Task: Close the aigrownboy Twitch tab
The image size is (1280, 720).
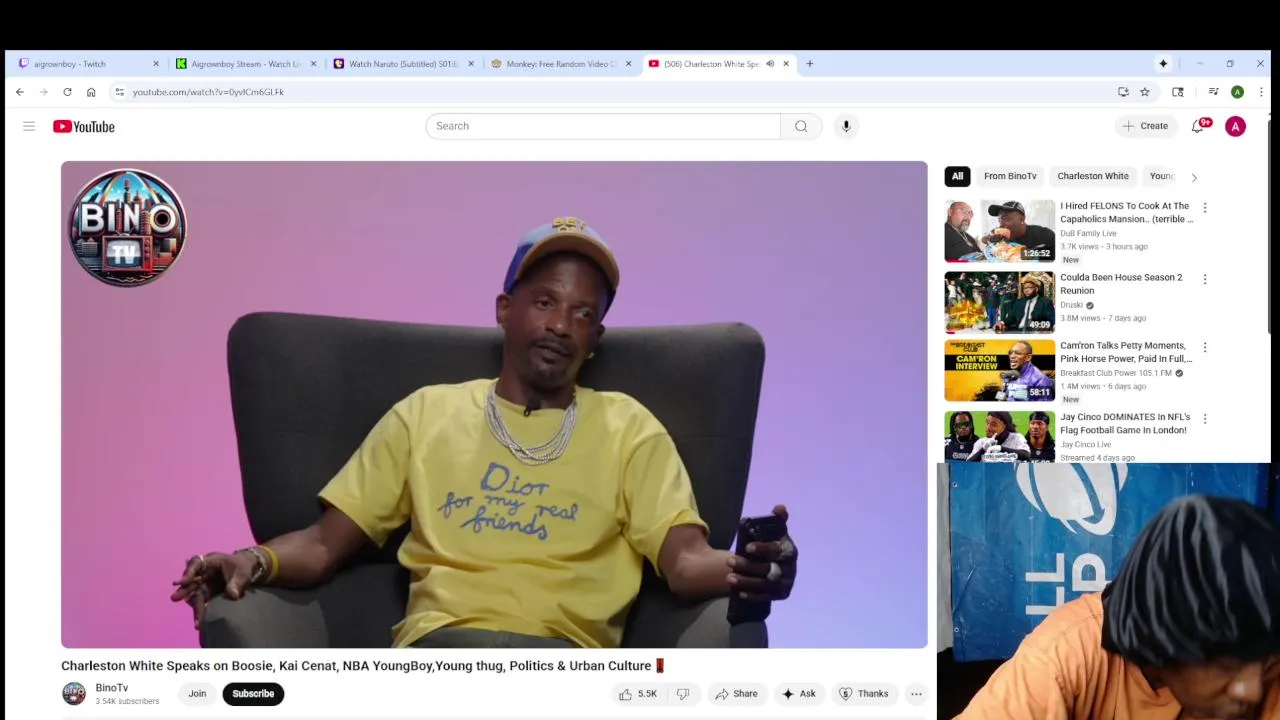Action: click(x=156, y=64)
